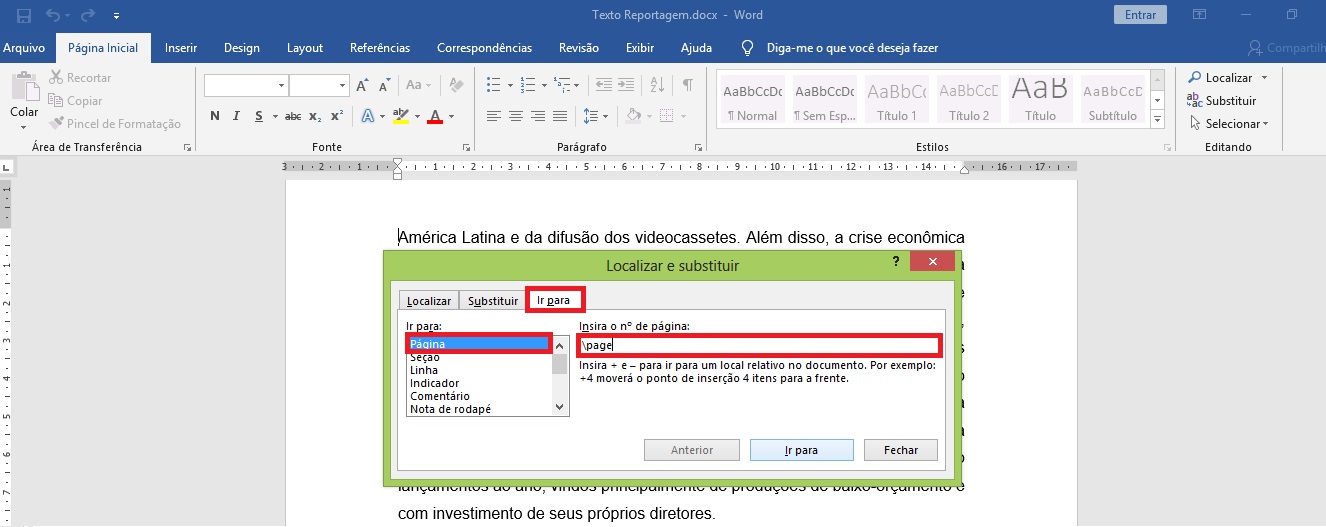Click the show paragraph marks (¶) icon
The width and height of the screenshot is (1326, 527).
[687, 85]
